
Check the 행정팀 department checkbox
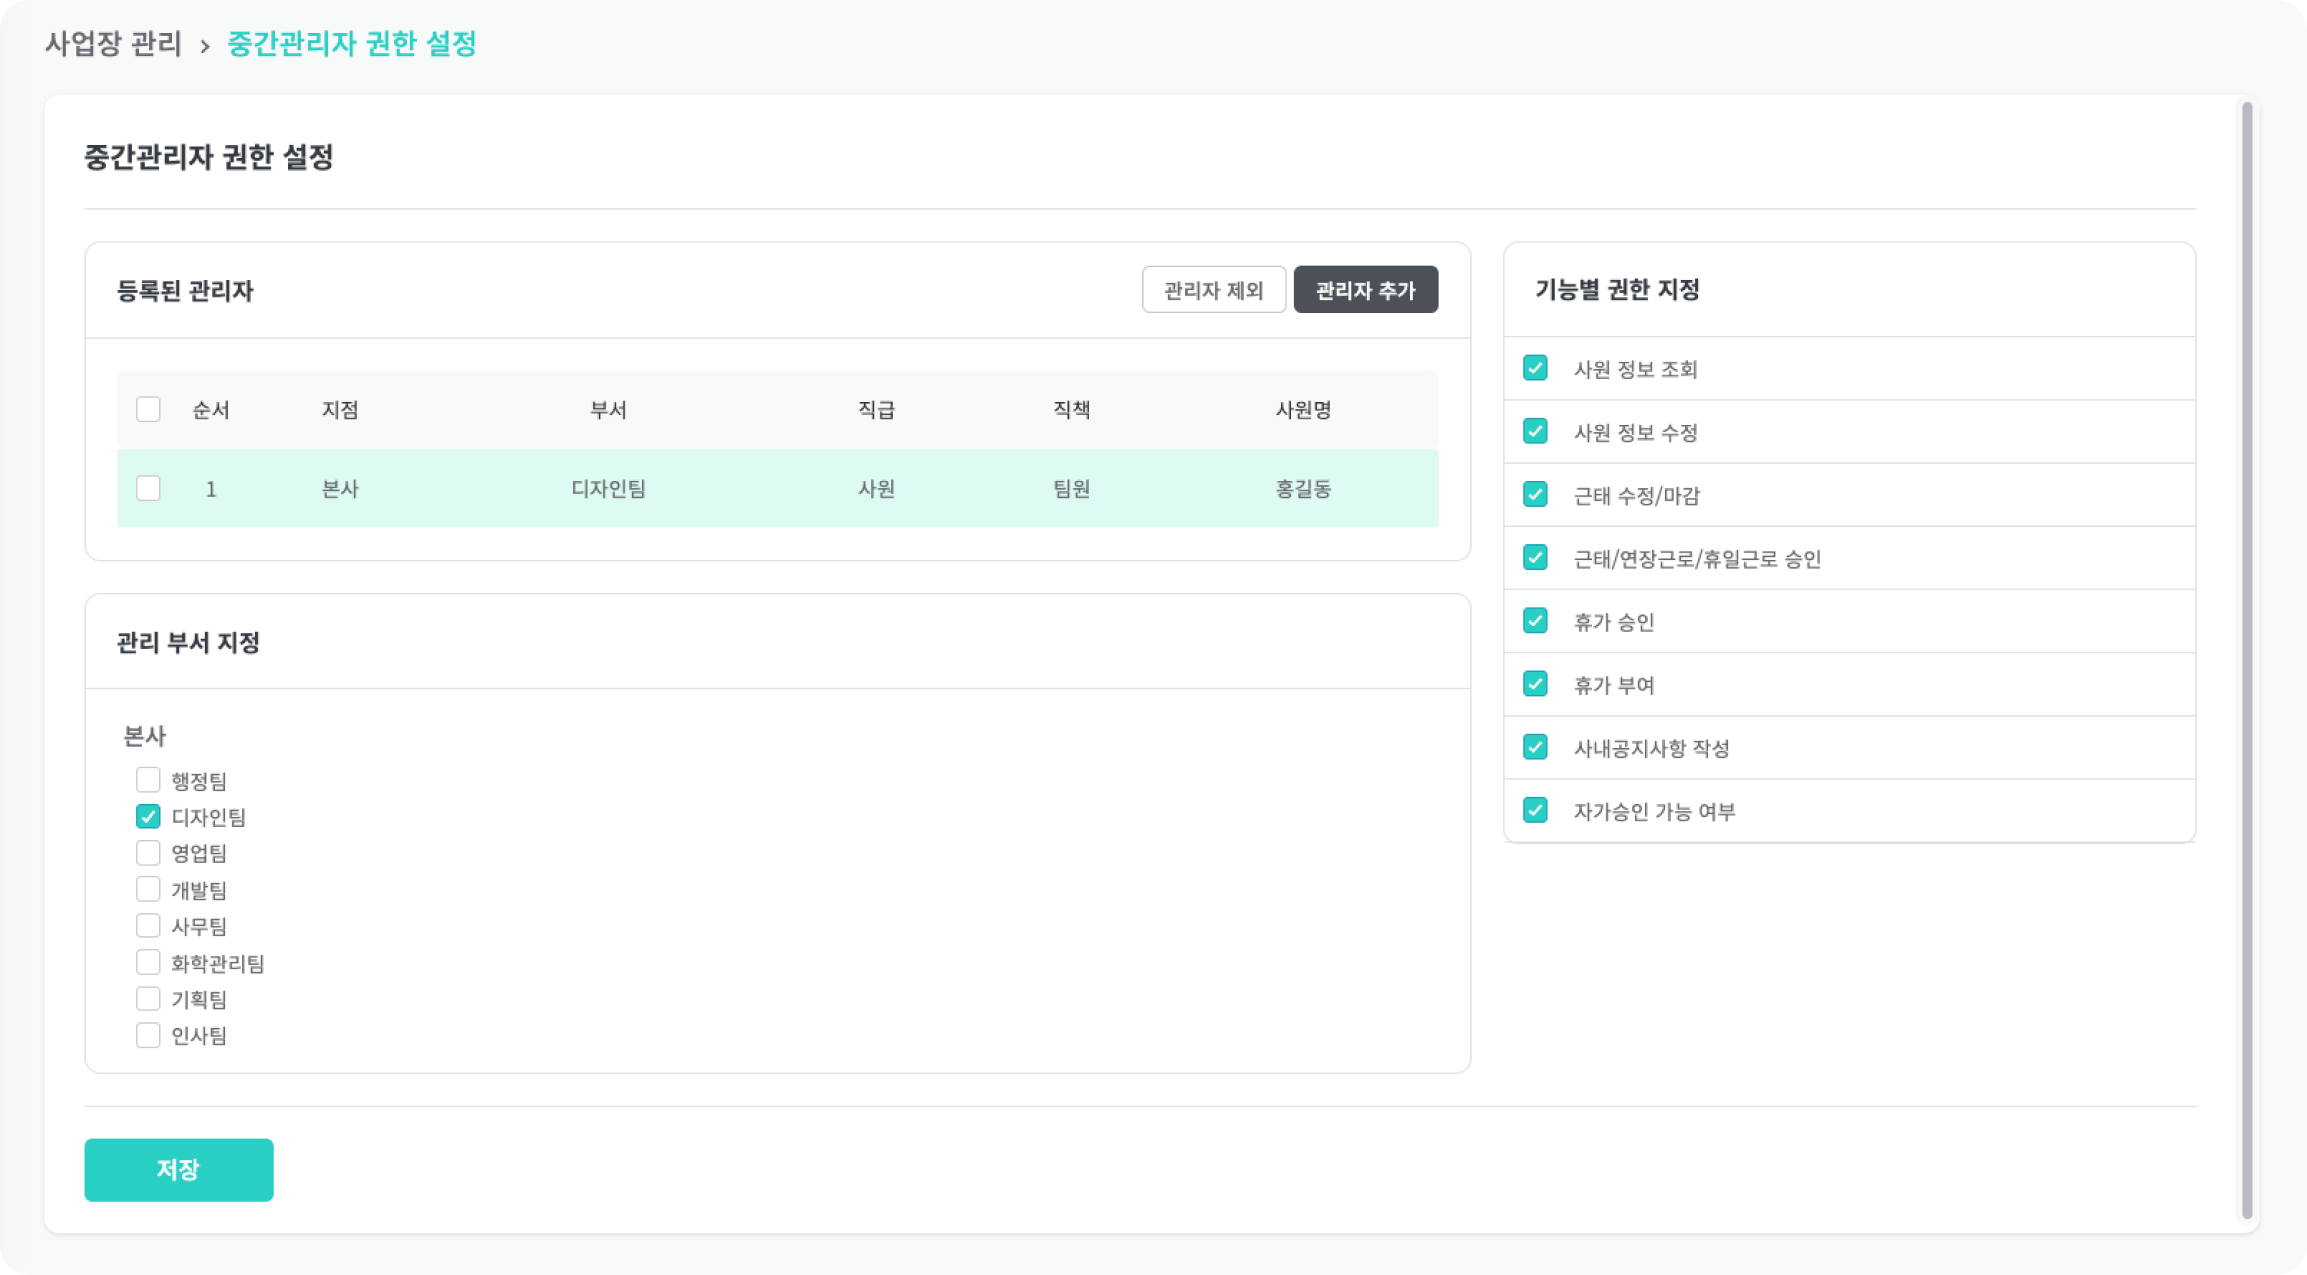pos(148,780)
